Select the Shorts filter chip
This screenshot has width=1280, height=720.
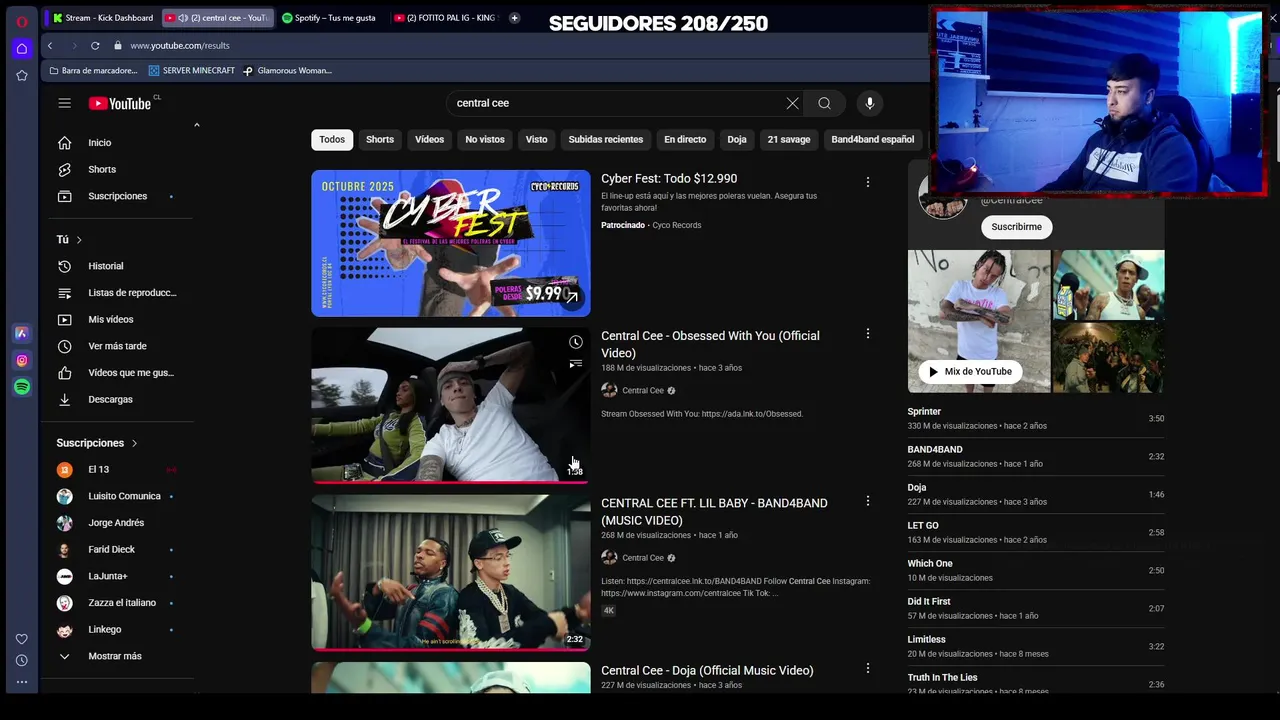(380, 139)
